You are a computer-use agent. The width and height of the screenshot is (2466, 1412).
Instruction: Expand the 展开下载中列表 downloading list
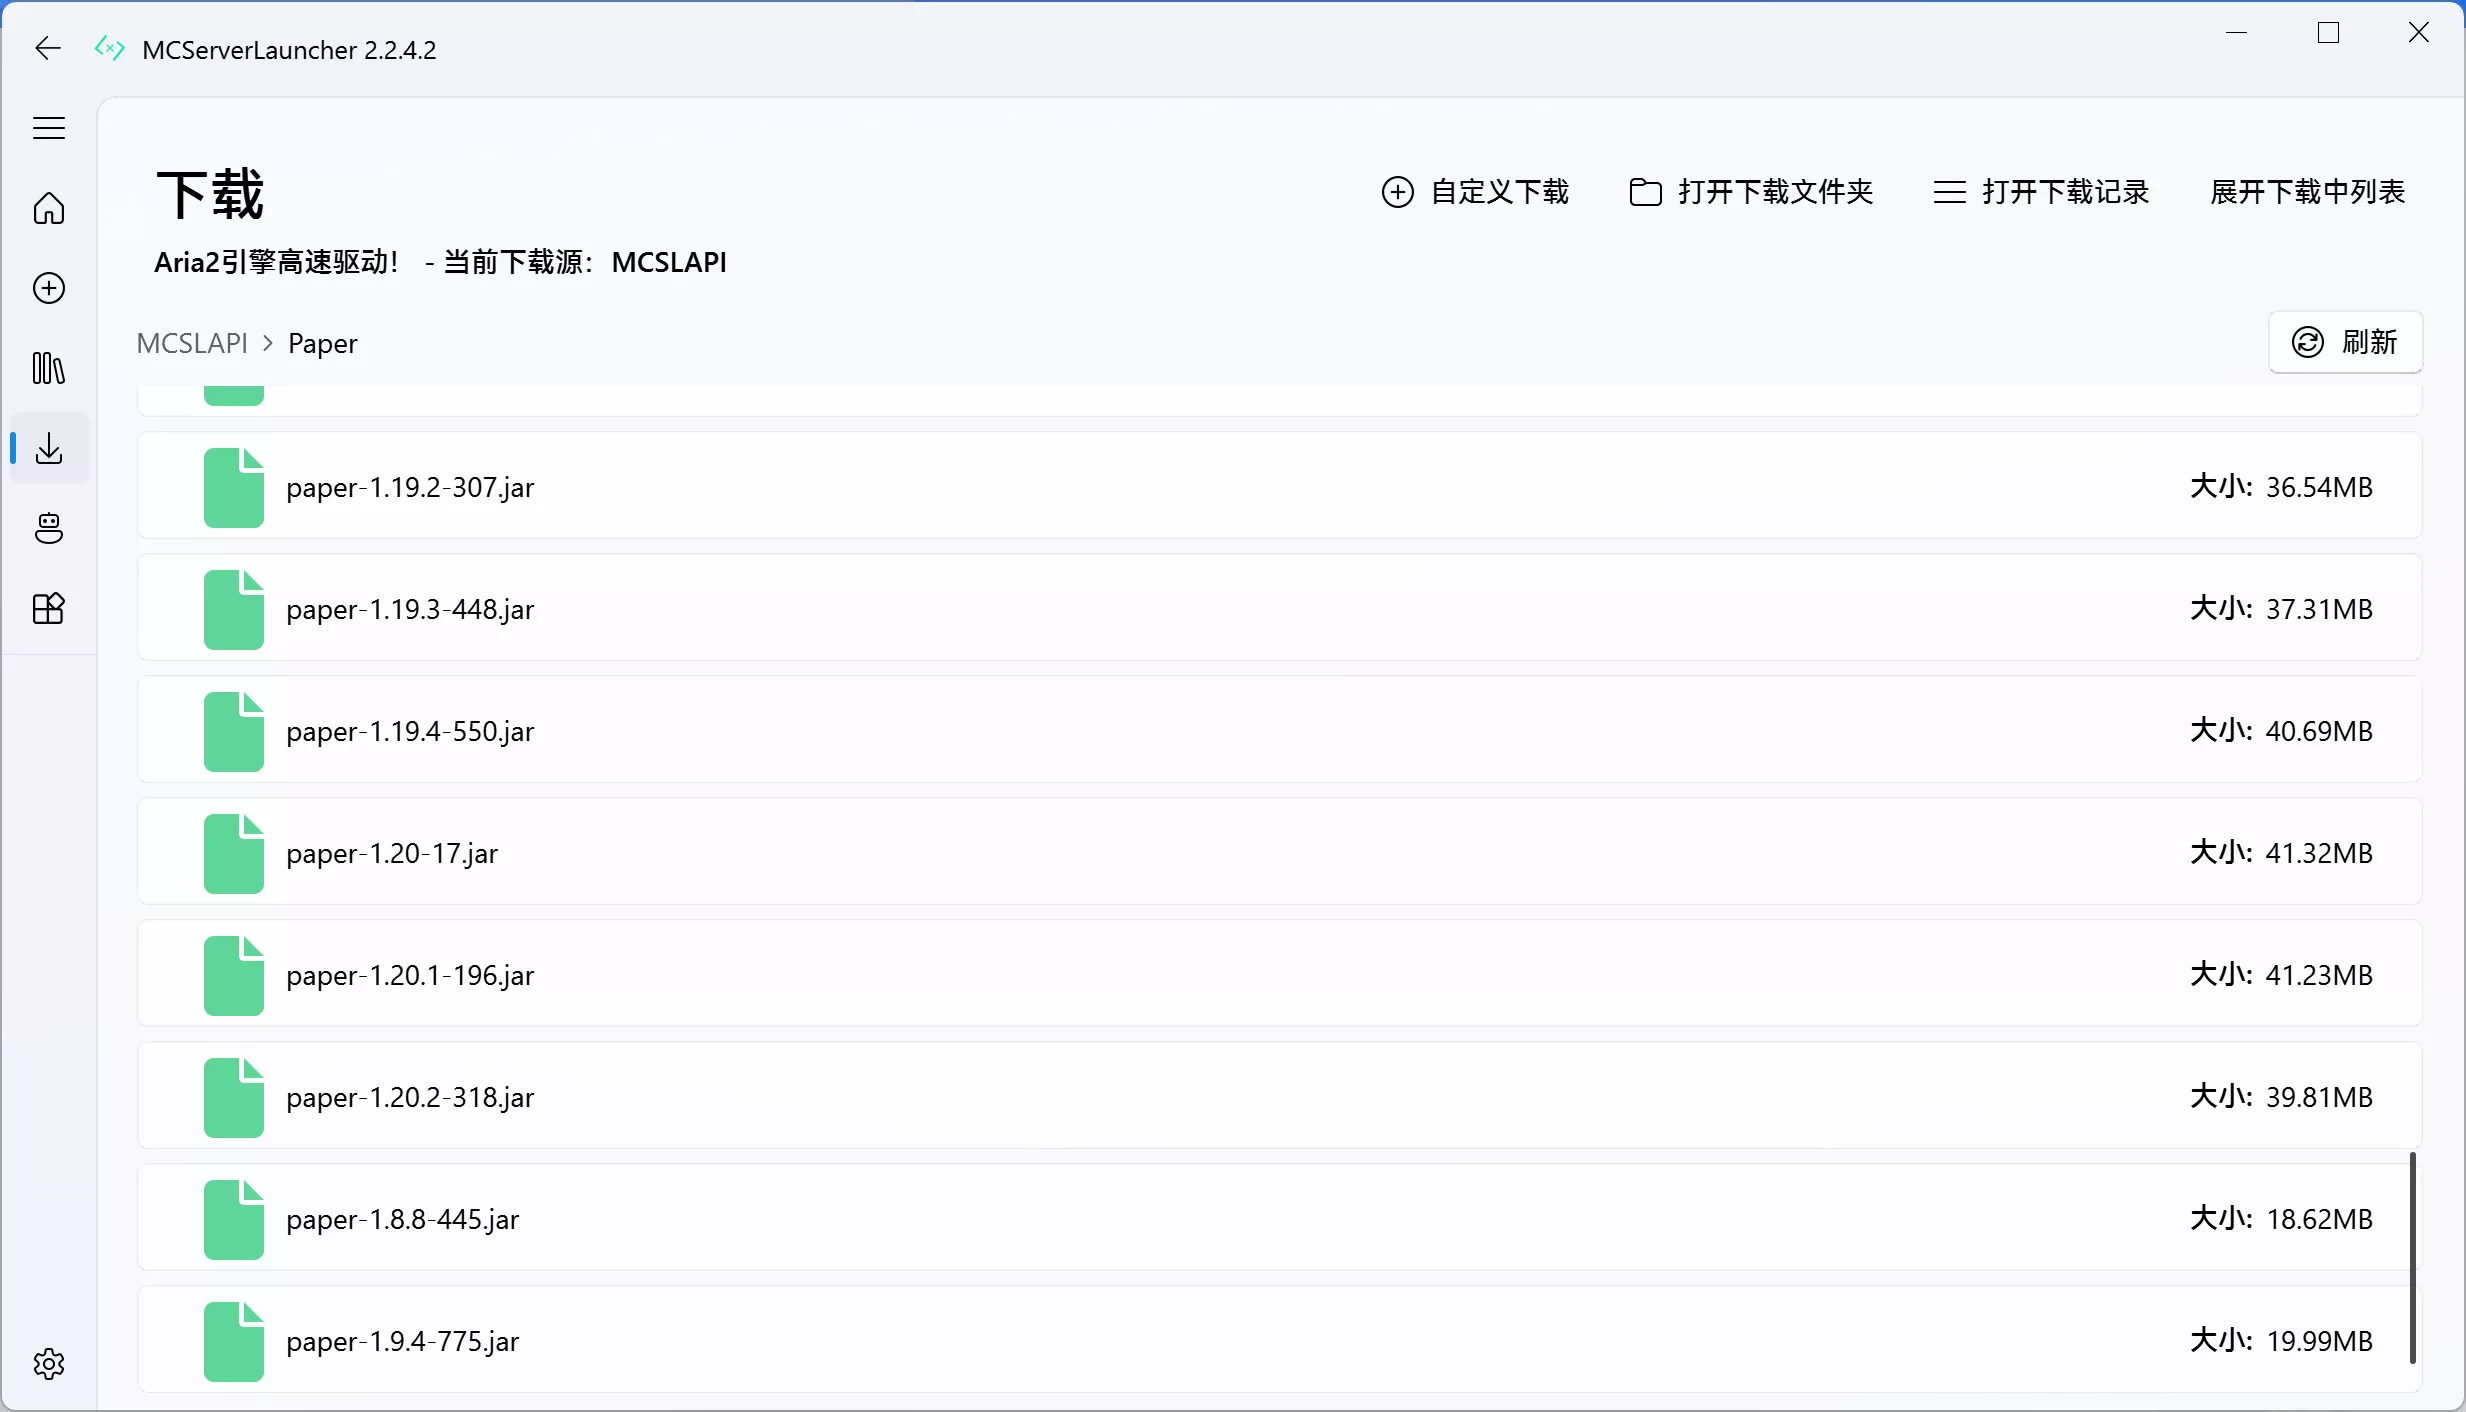pyautogui.click(x=2305, y=191)
